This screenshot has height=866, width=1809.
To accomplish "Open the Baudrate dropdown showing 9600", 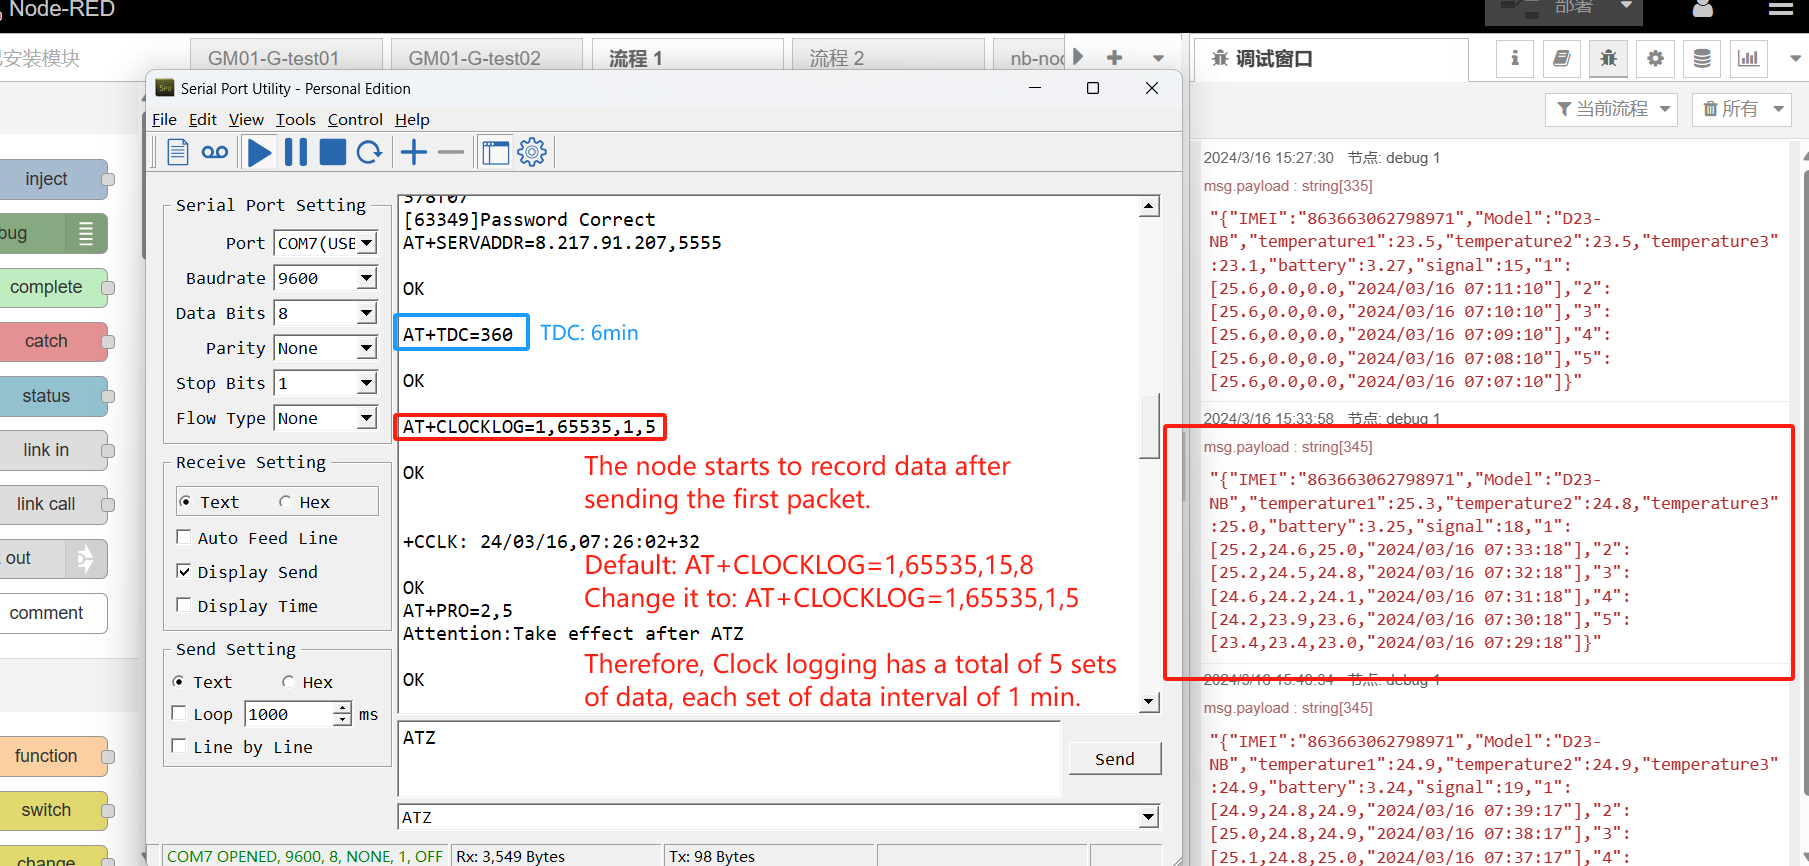I will click(325, 278).
